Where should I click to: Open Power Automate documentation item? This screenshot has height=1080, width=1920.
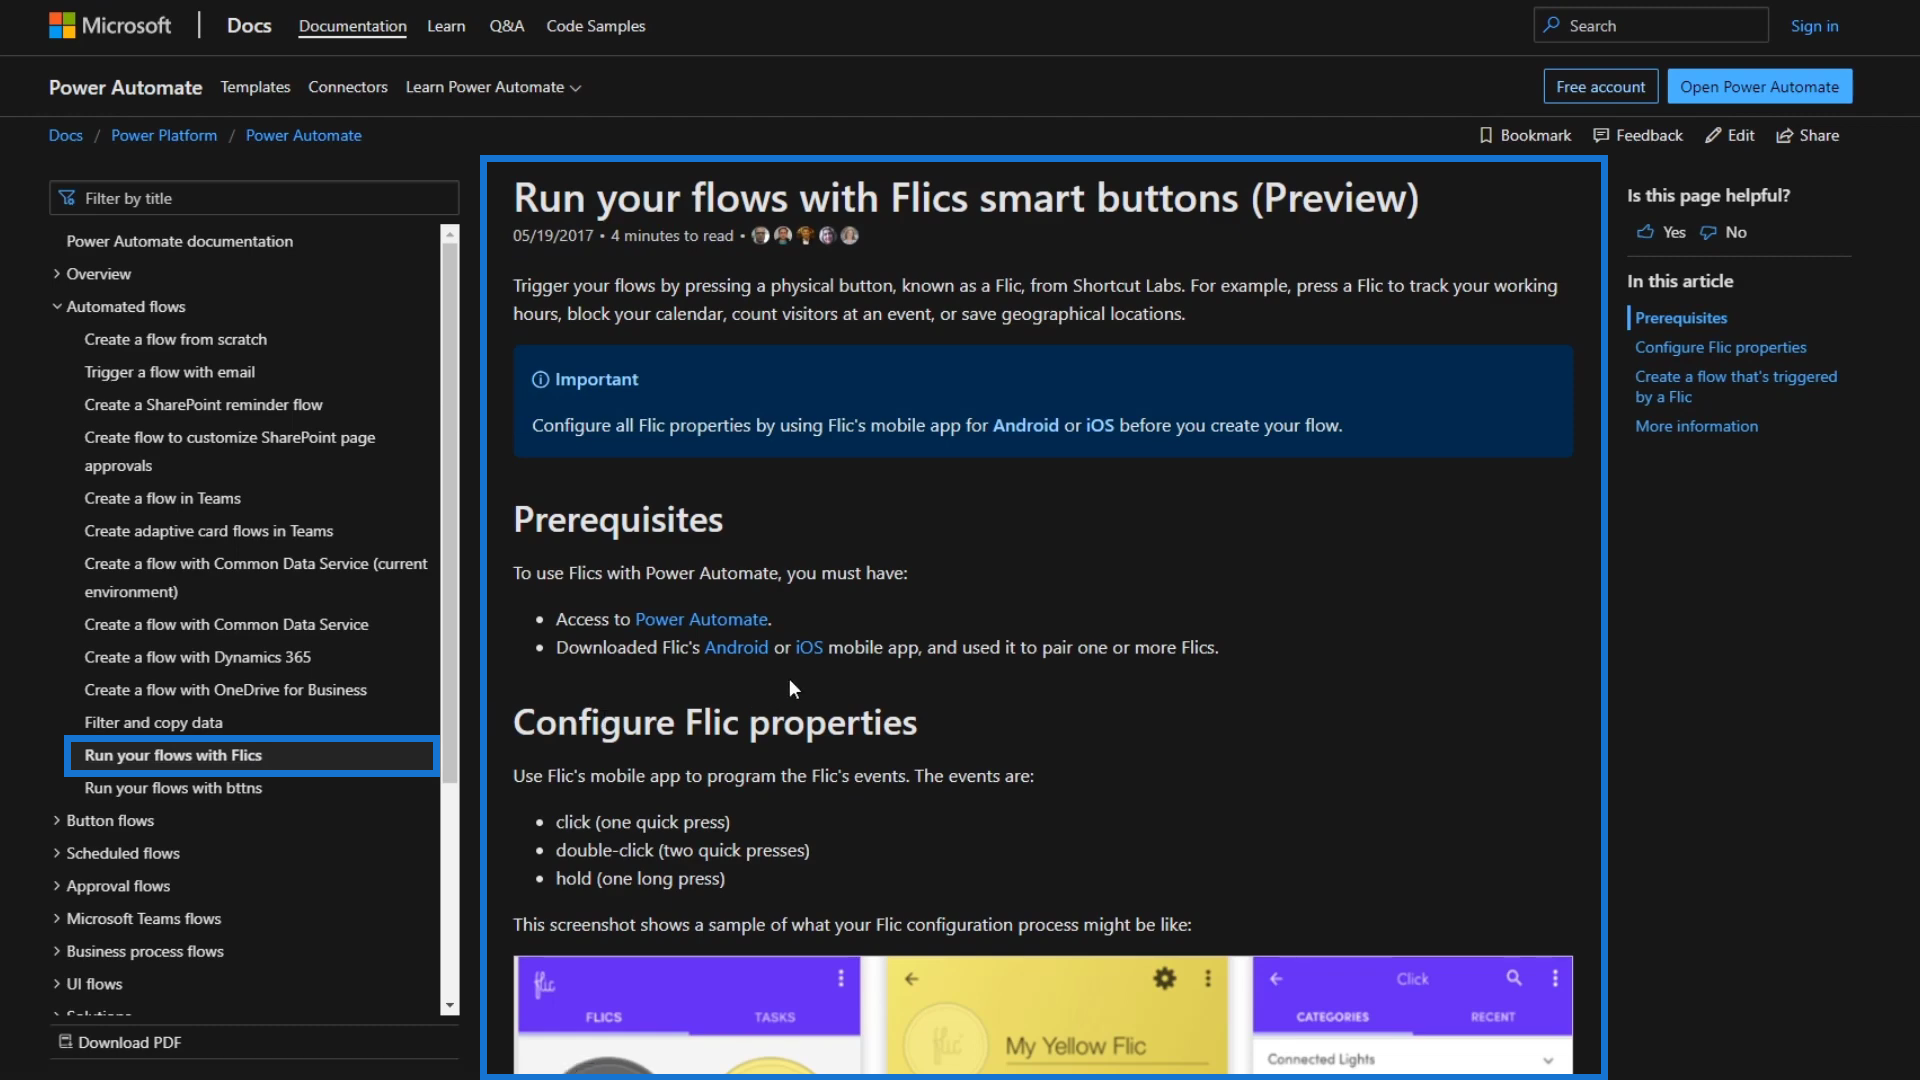pyautogui.click(x=180, y=241)
